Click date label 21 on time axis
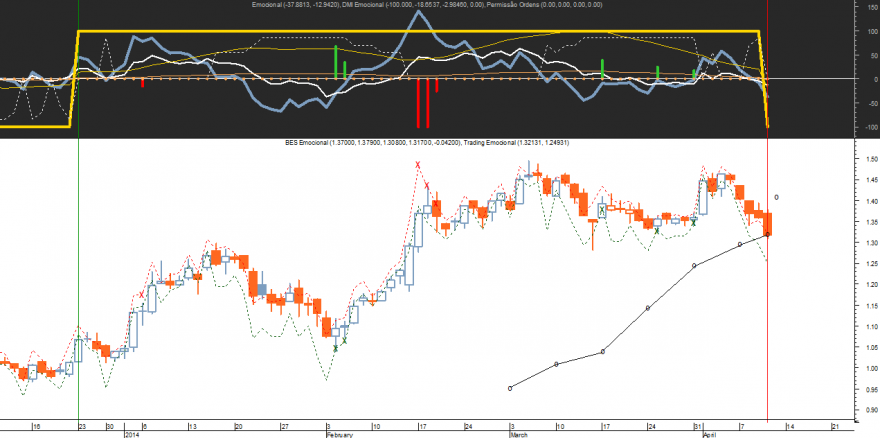This screenshot has height=438, width=880. coord(835,426)
